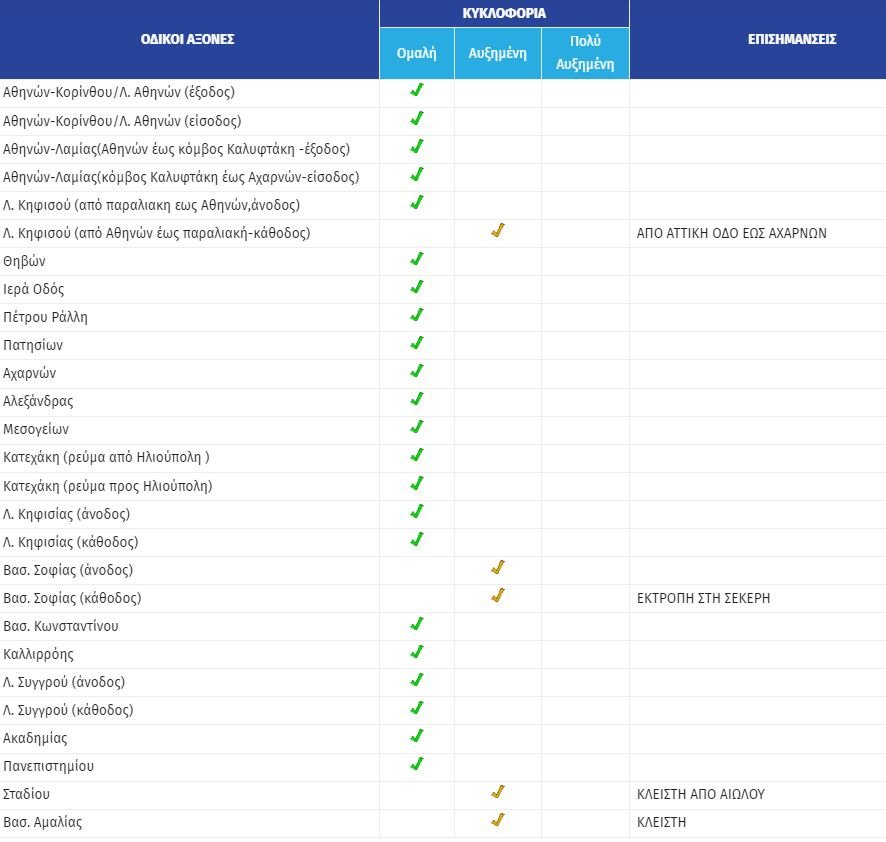Click green checkmark in Ακαδημίας row
The image size is (886, 842).
tap(417, 736)
